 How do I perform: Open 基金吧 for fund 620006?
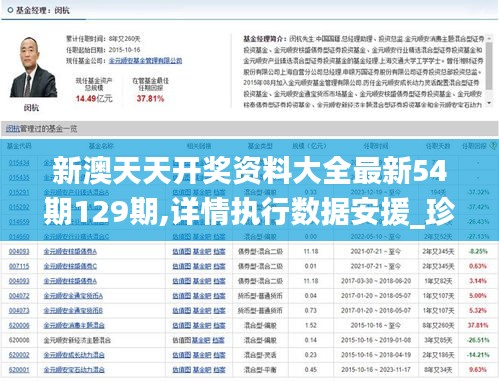click(x=202, y=325)
